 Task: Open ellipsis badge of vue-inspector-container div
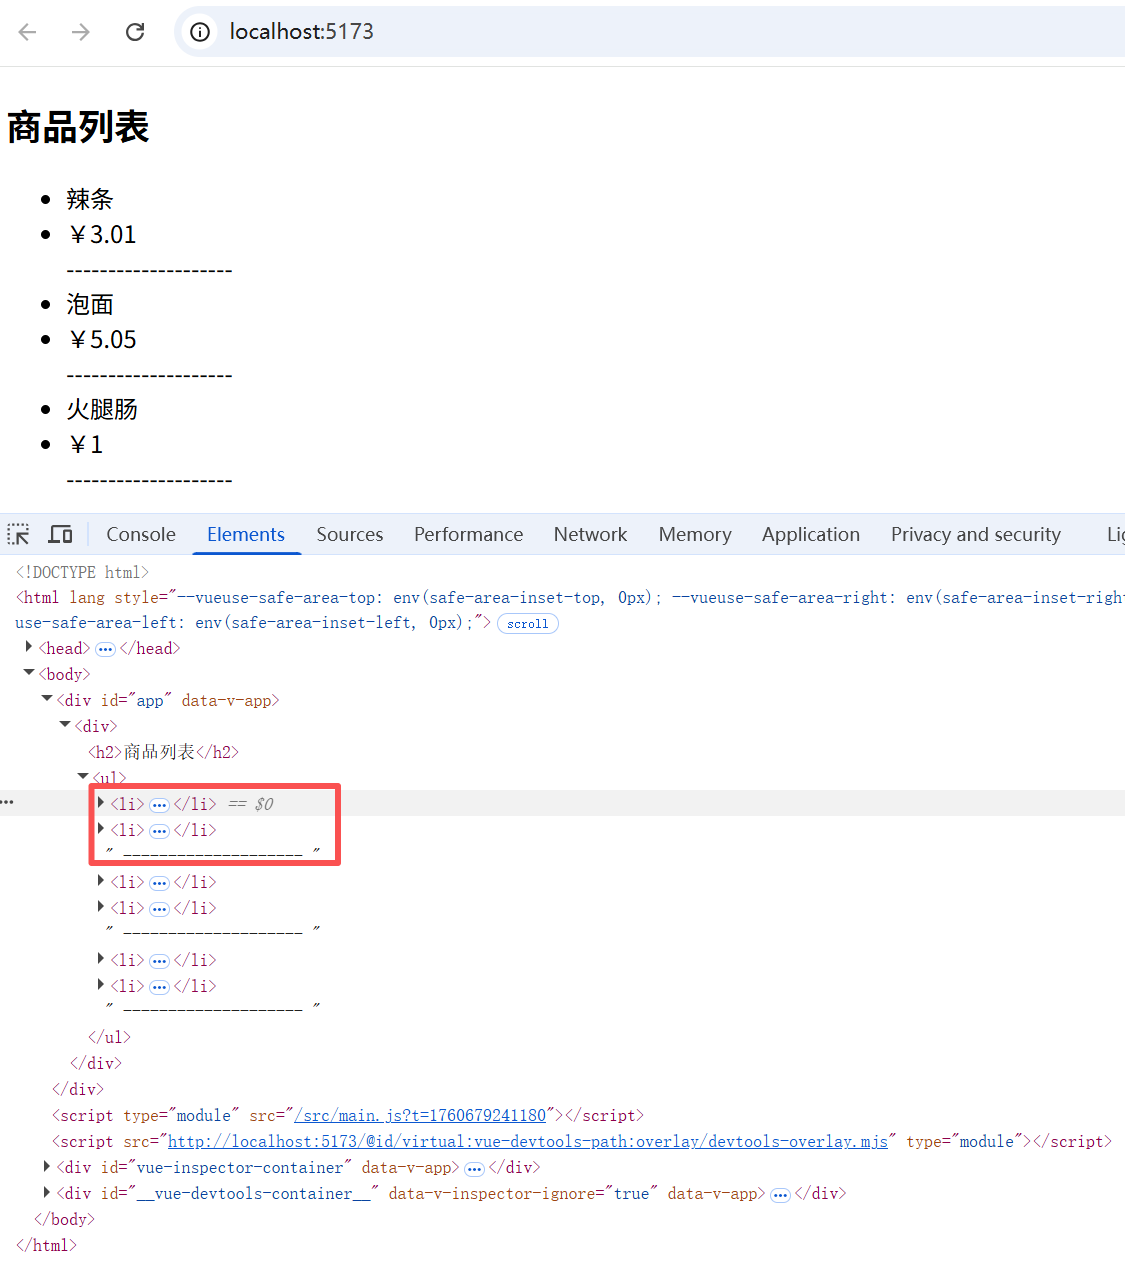tap(474, 1169)
